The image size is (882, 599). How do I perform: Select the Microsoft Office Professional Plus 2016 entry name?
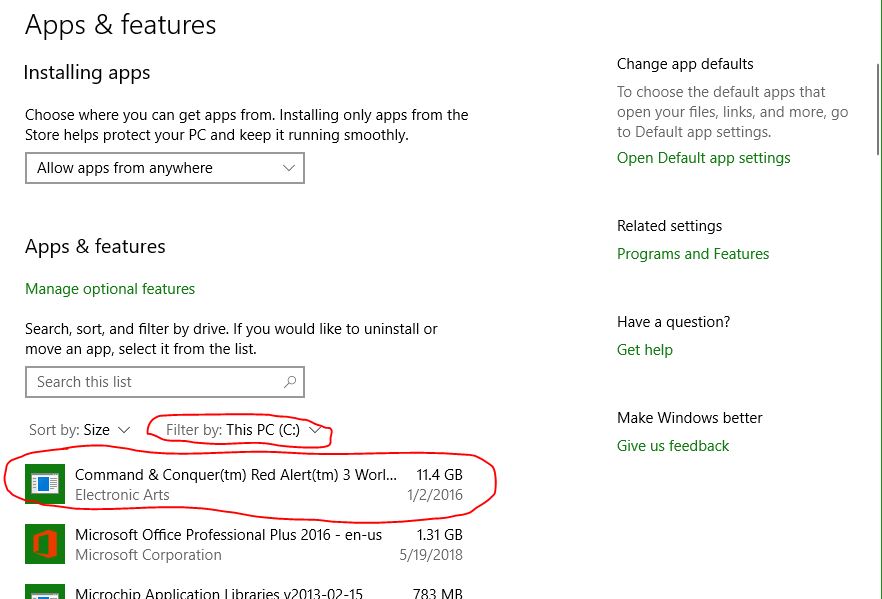tap(228, 534)
